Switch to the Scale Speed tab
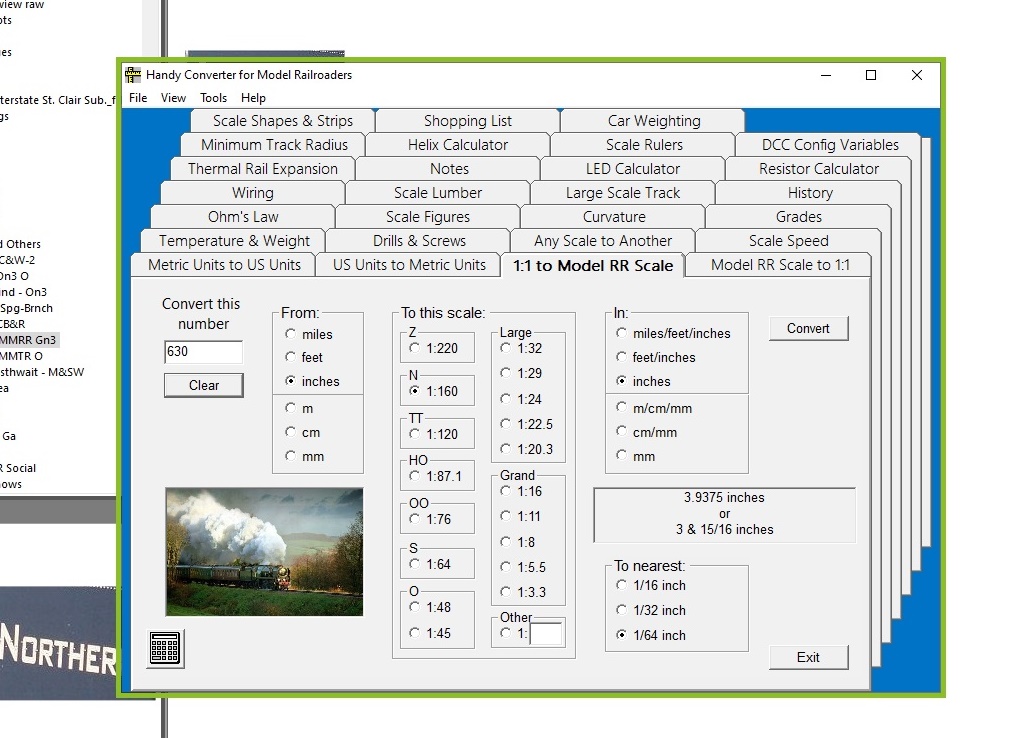The image size is (1030, 738). (x=788, y=241)
